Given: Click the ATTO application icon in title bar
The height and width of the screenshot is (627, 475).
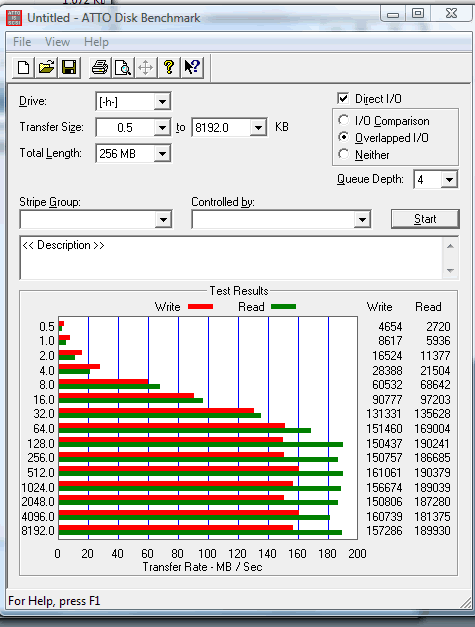Looking at the screenshot, I should [x=14, y=18].
